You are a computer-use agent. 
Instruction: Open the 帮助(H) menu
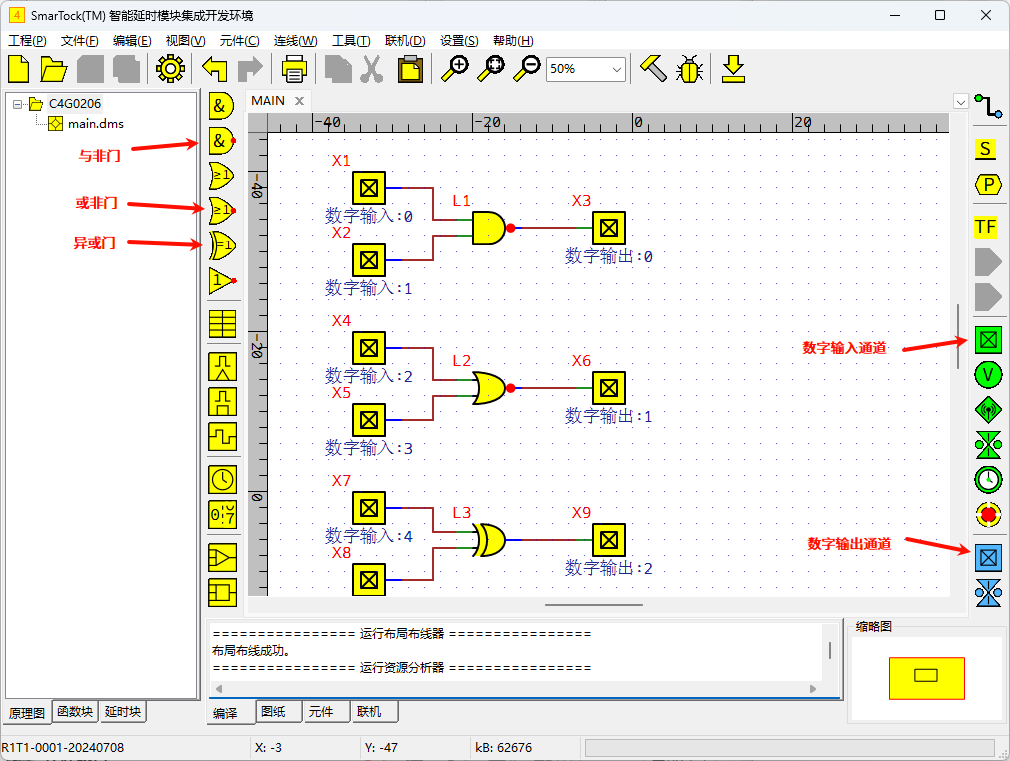513,41
